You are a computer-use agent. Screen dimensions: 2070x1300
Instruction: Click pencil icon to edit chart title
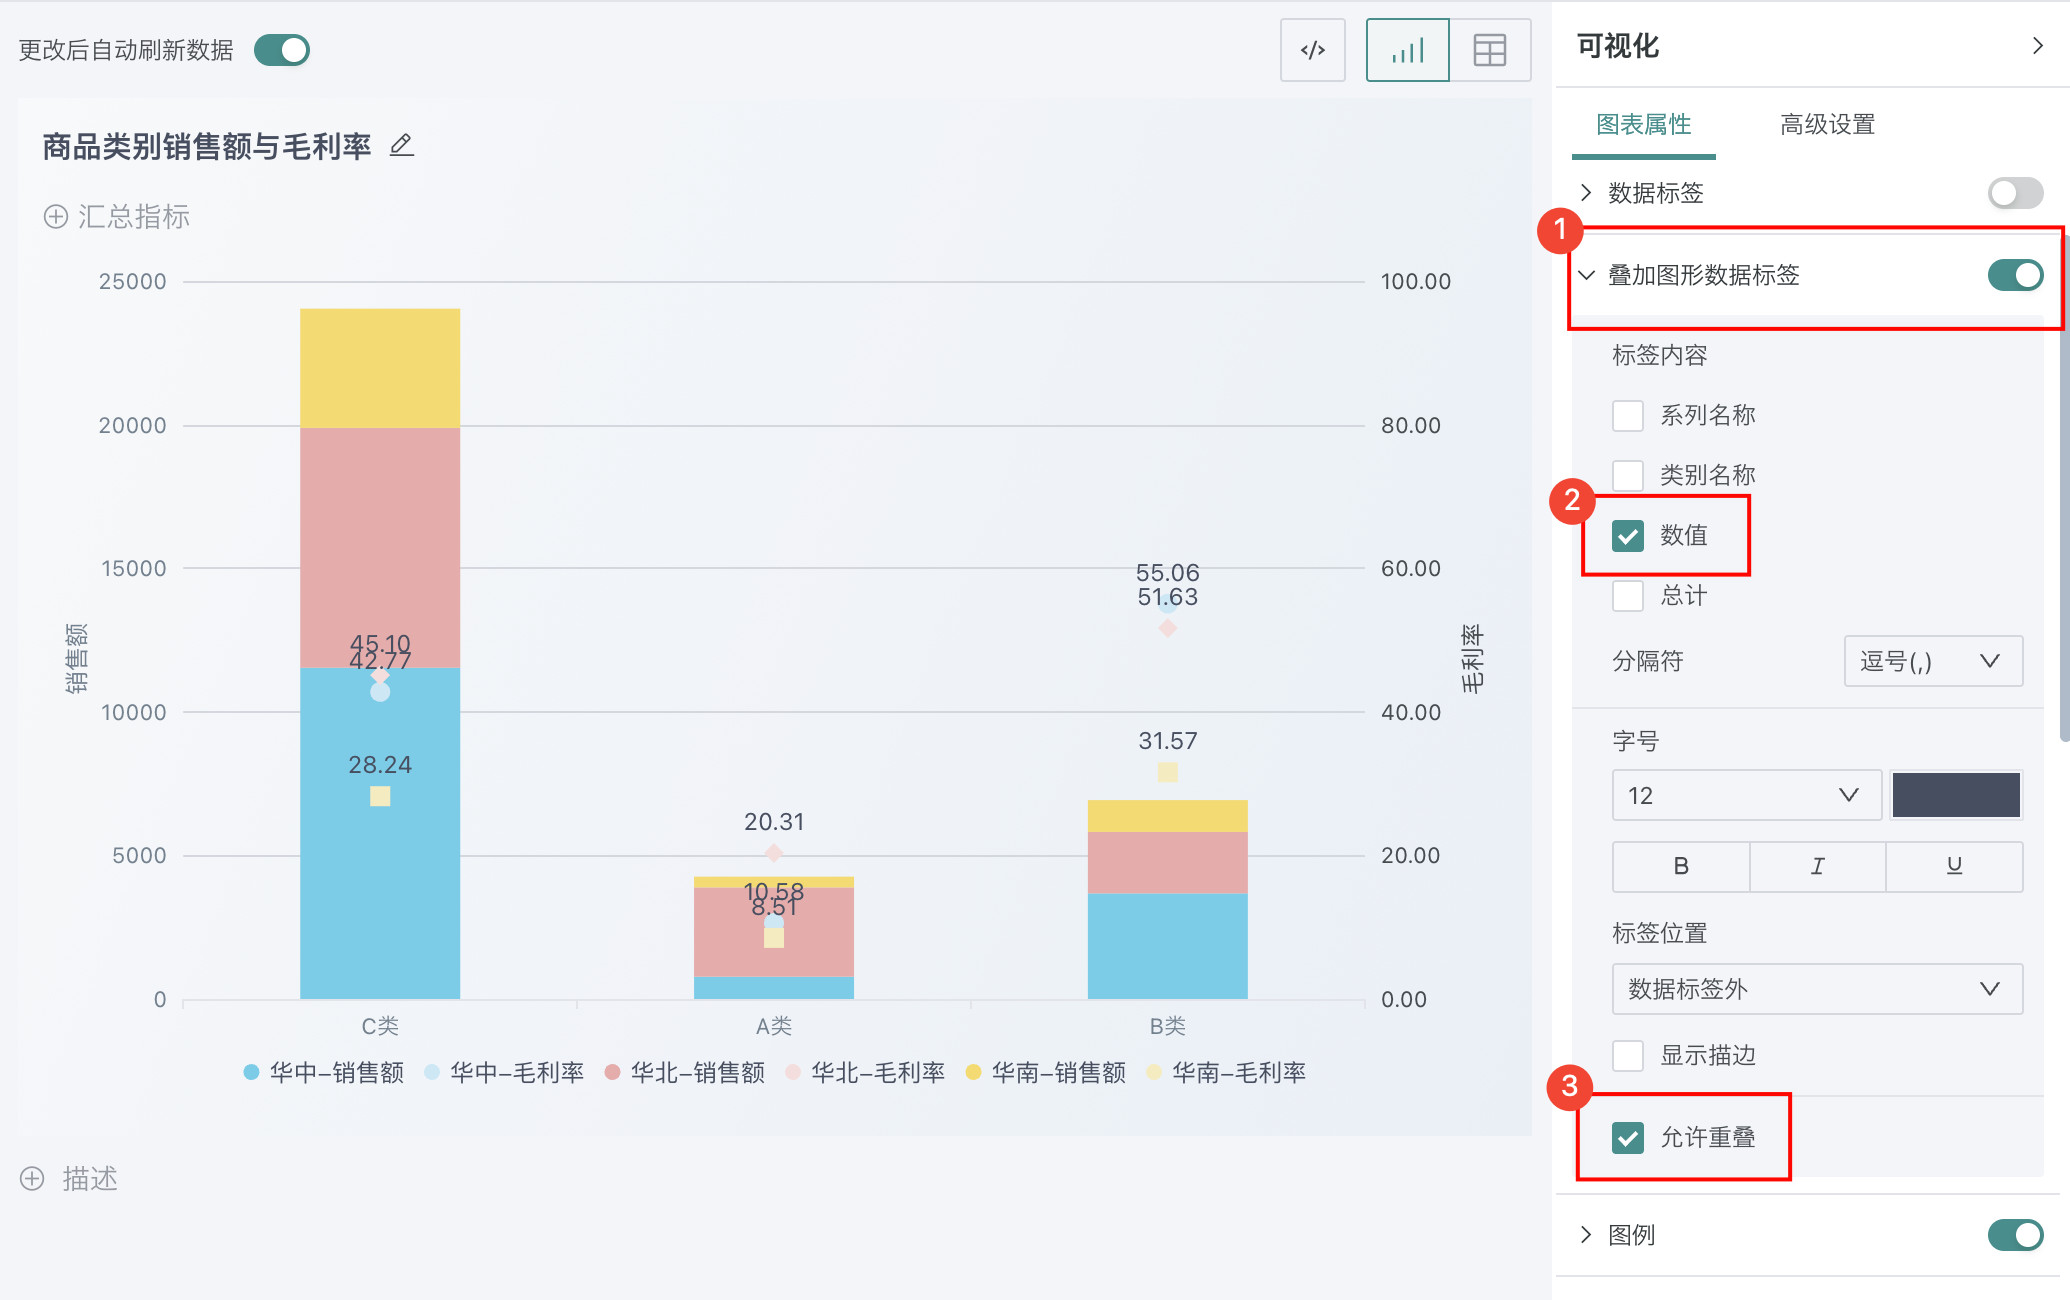pyautogui.click(x=401, y=146)
